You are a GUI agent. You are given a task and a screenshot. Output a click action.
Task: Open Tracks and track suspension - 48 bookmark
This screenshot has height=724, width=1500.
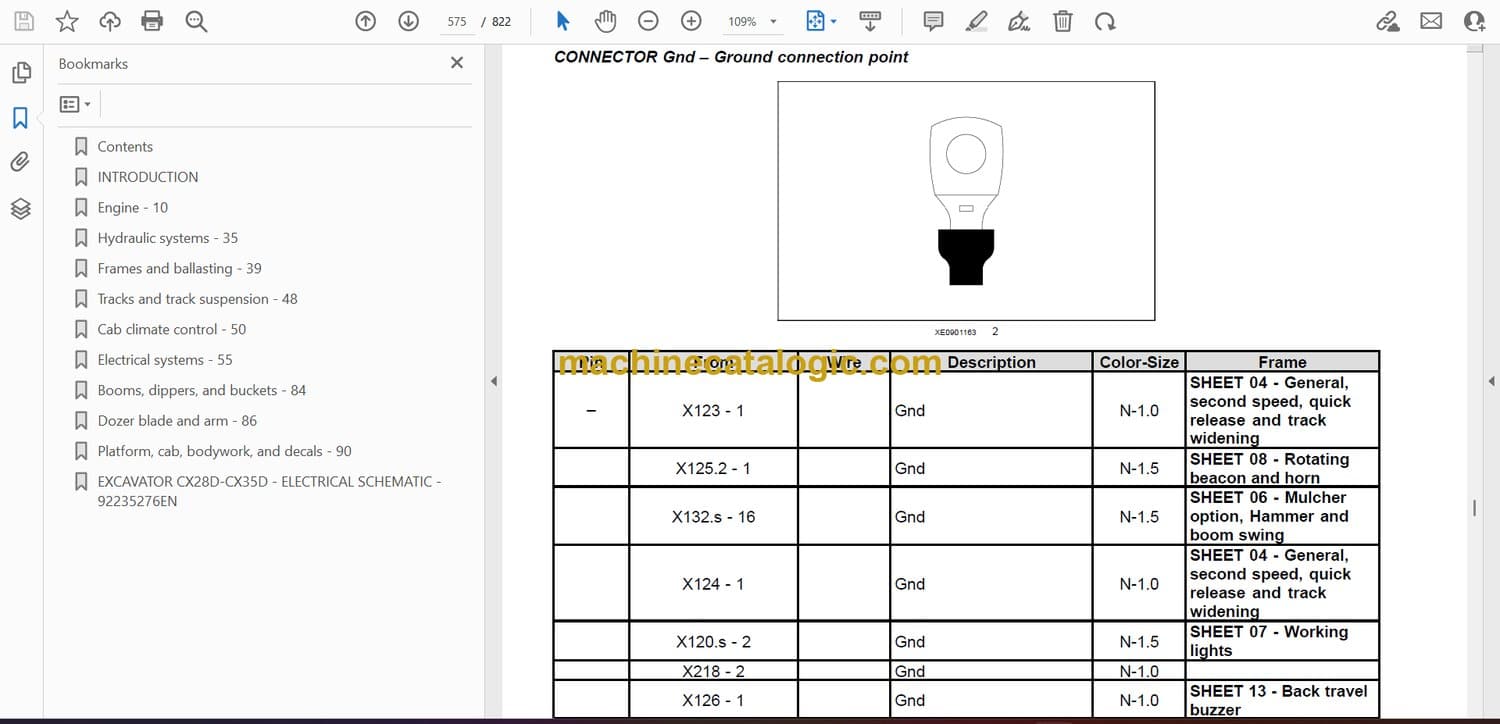197,299
